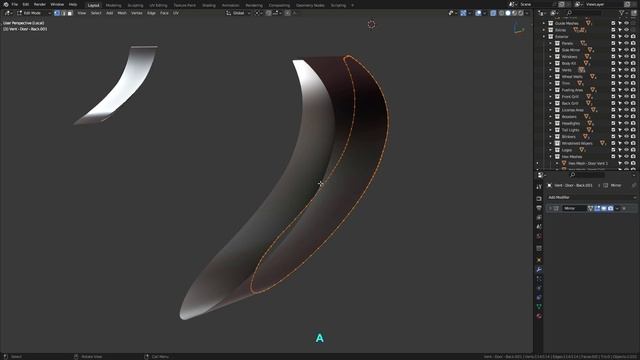Toggle X-ray view

point(493,13)
